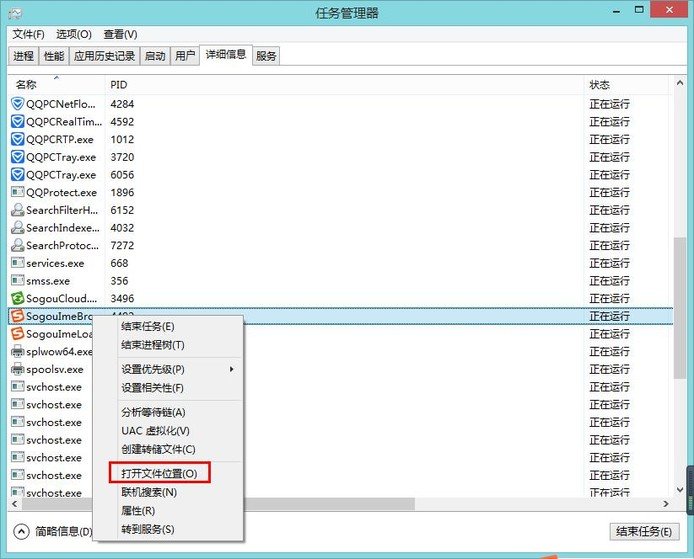Select the 详细信息 tab
Viewport: 694px width, 559px height.
point(226,54)
